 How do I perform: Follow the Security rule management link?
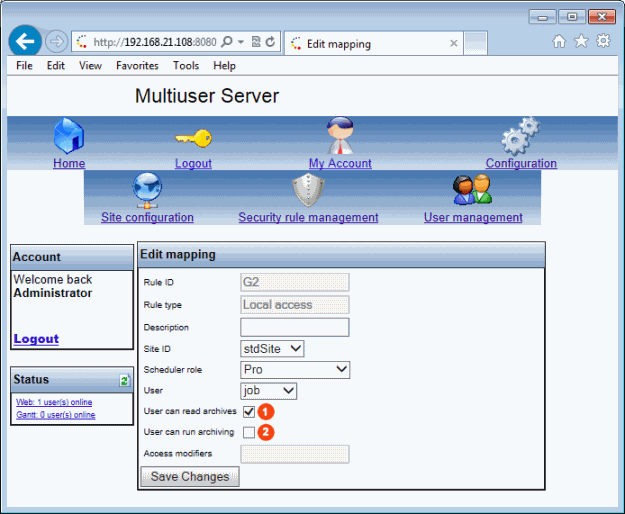coord(308,218)
